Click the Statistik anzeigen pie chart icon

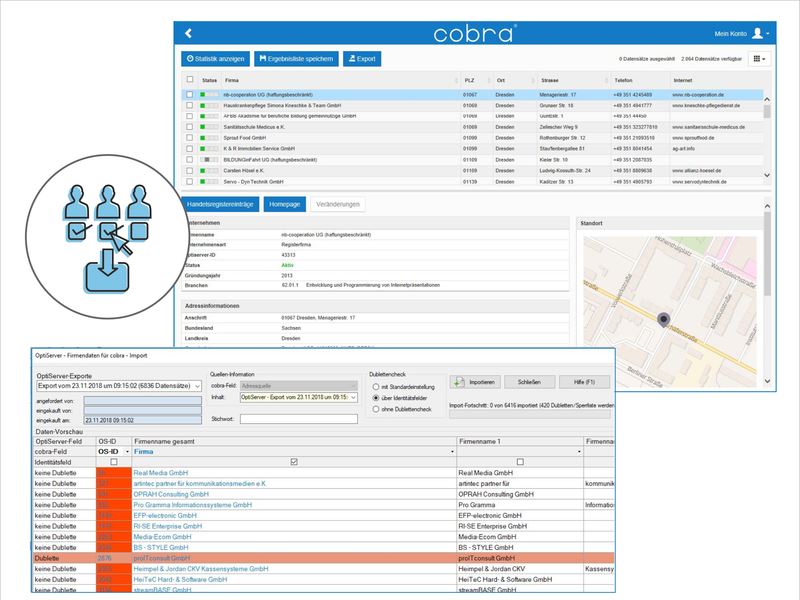(x=190, y=58)
